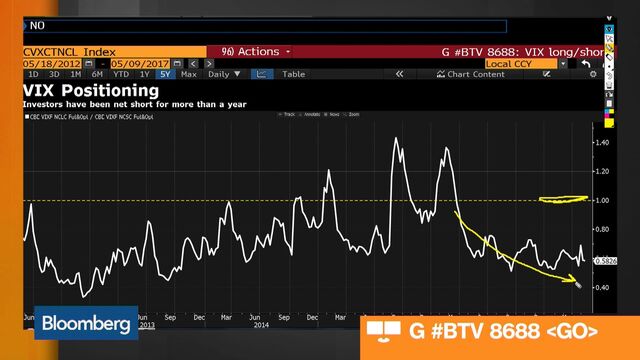This screenshot has height=360, width=640.
Task: Select the 5Y range tab
Action: [x=165, y=74]
